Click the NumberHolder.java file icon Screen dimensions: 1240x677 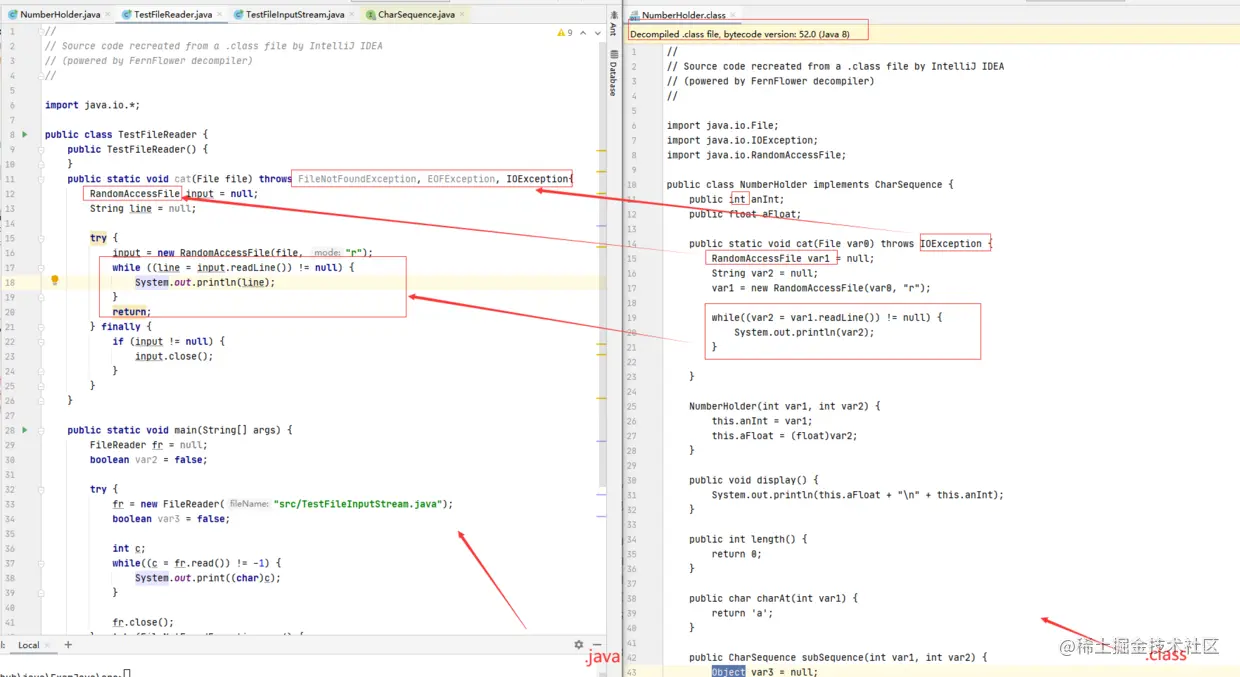coord(12,15)
